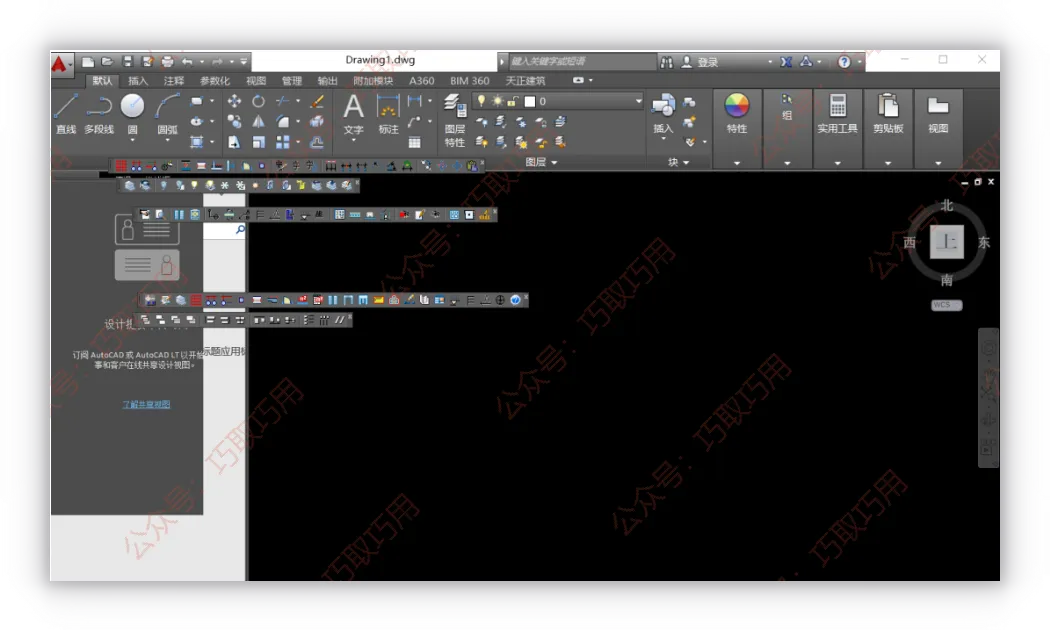The width and height of the screenshot is (1050, 631).
Task: Open the 组 group panel button
Action: [787, 107]
